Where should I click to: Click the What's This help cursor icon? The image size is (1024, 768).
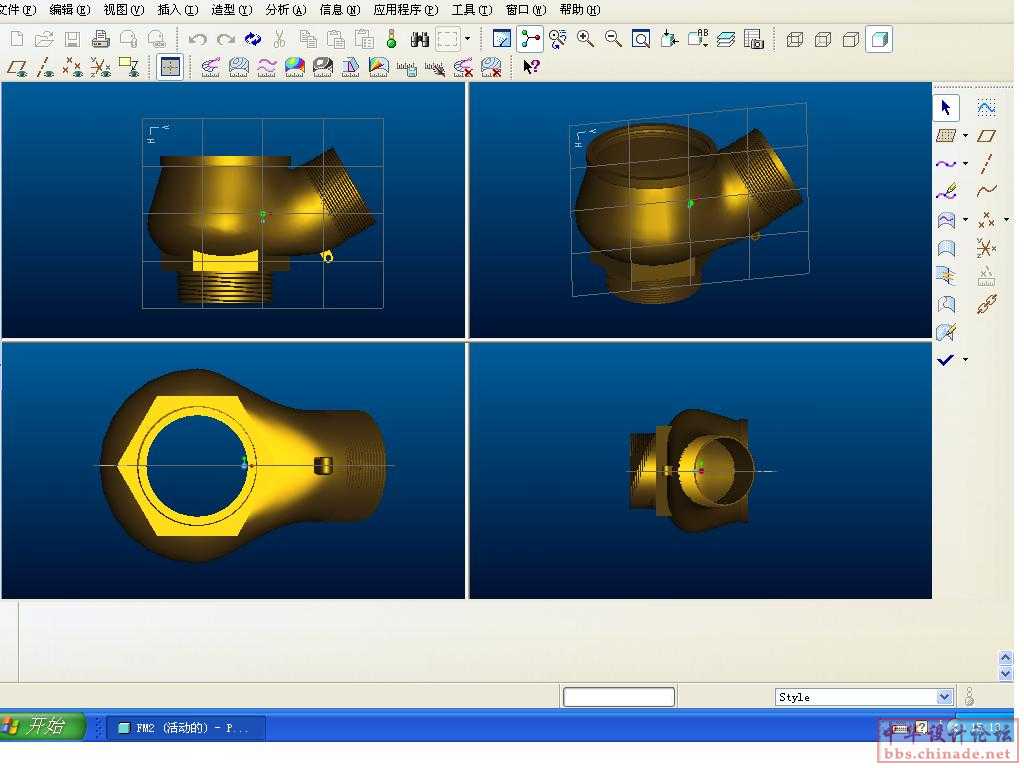click(531, 67)
